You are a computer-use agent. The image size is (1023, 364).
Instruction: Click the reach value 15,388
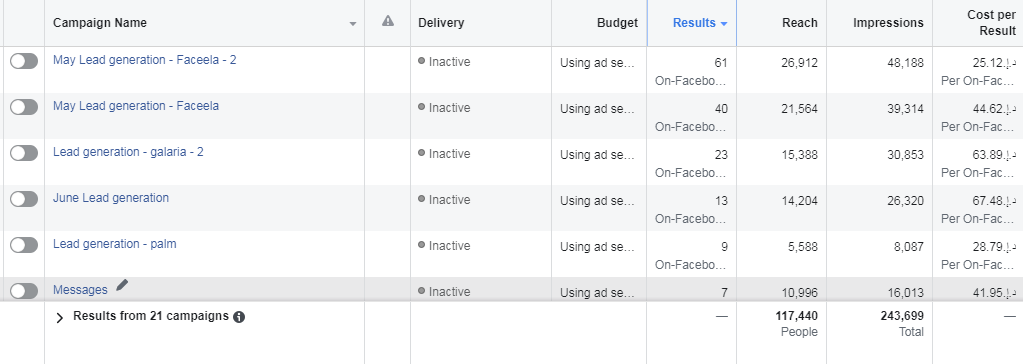[799, 155]
